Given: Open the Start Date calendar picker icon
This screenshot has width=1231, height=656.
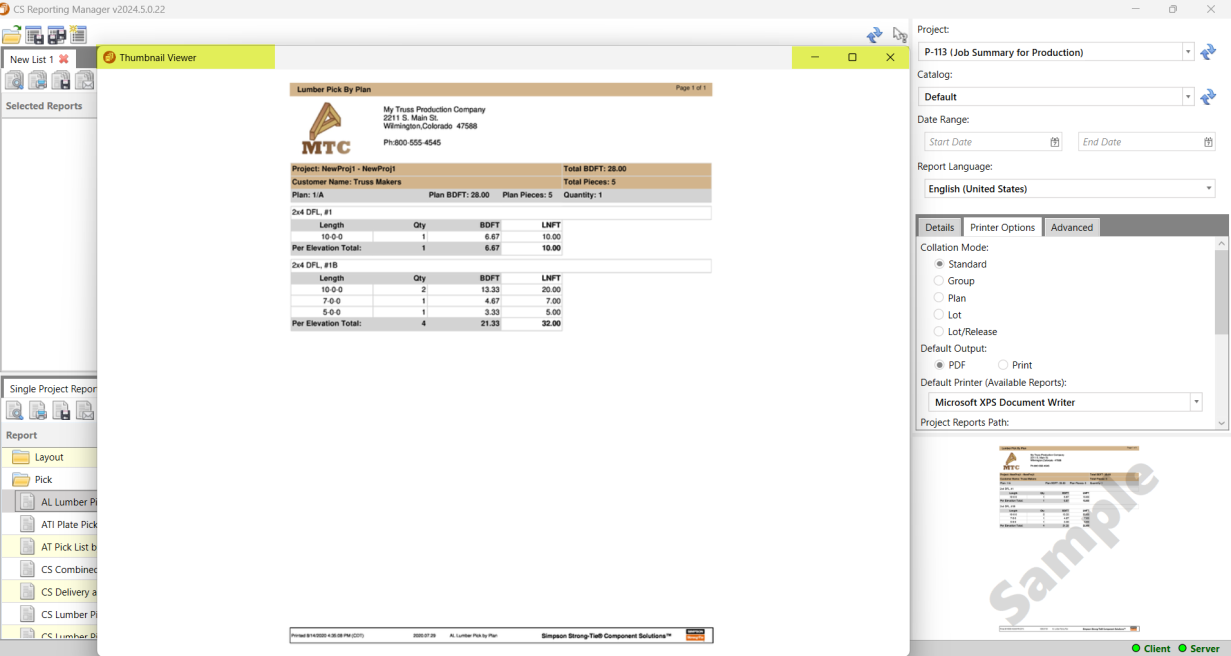Looking at the screenshot, I should [1055, 142].
